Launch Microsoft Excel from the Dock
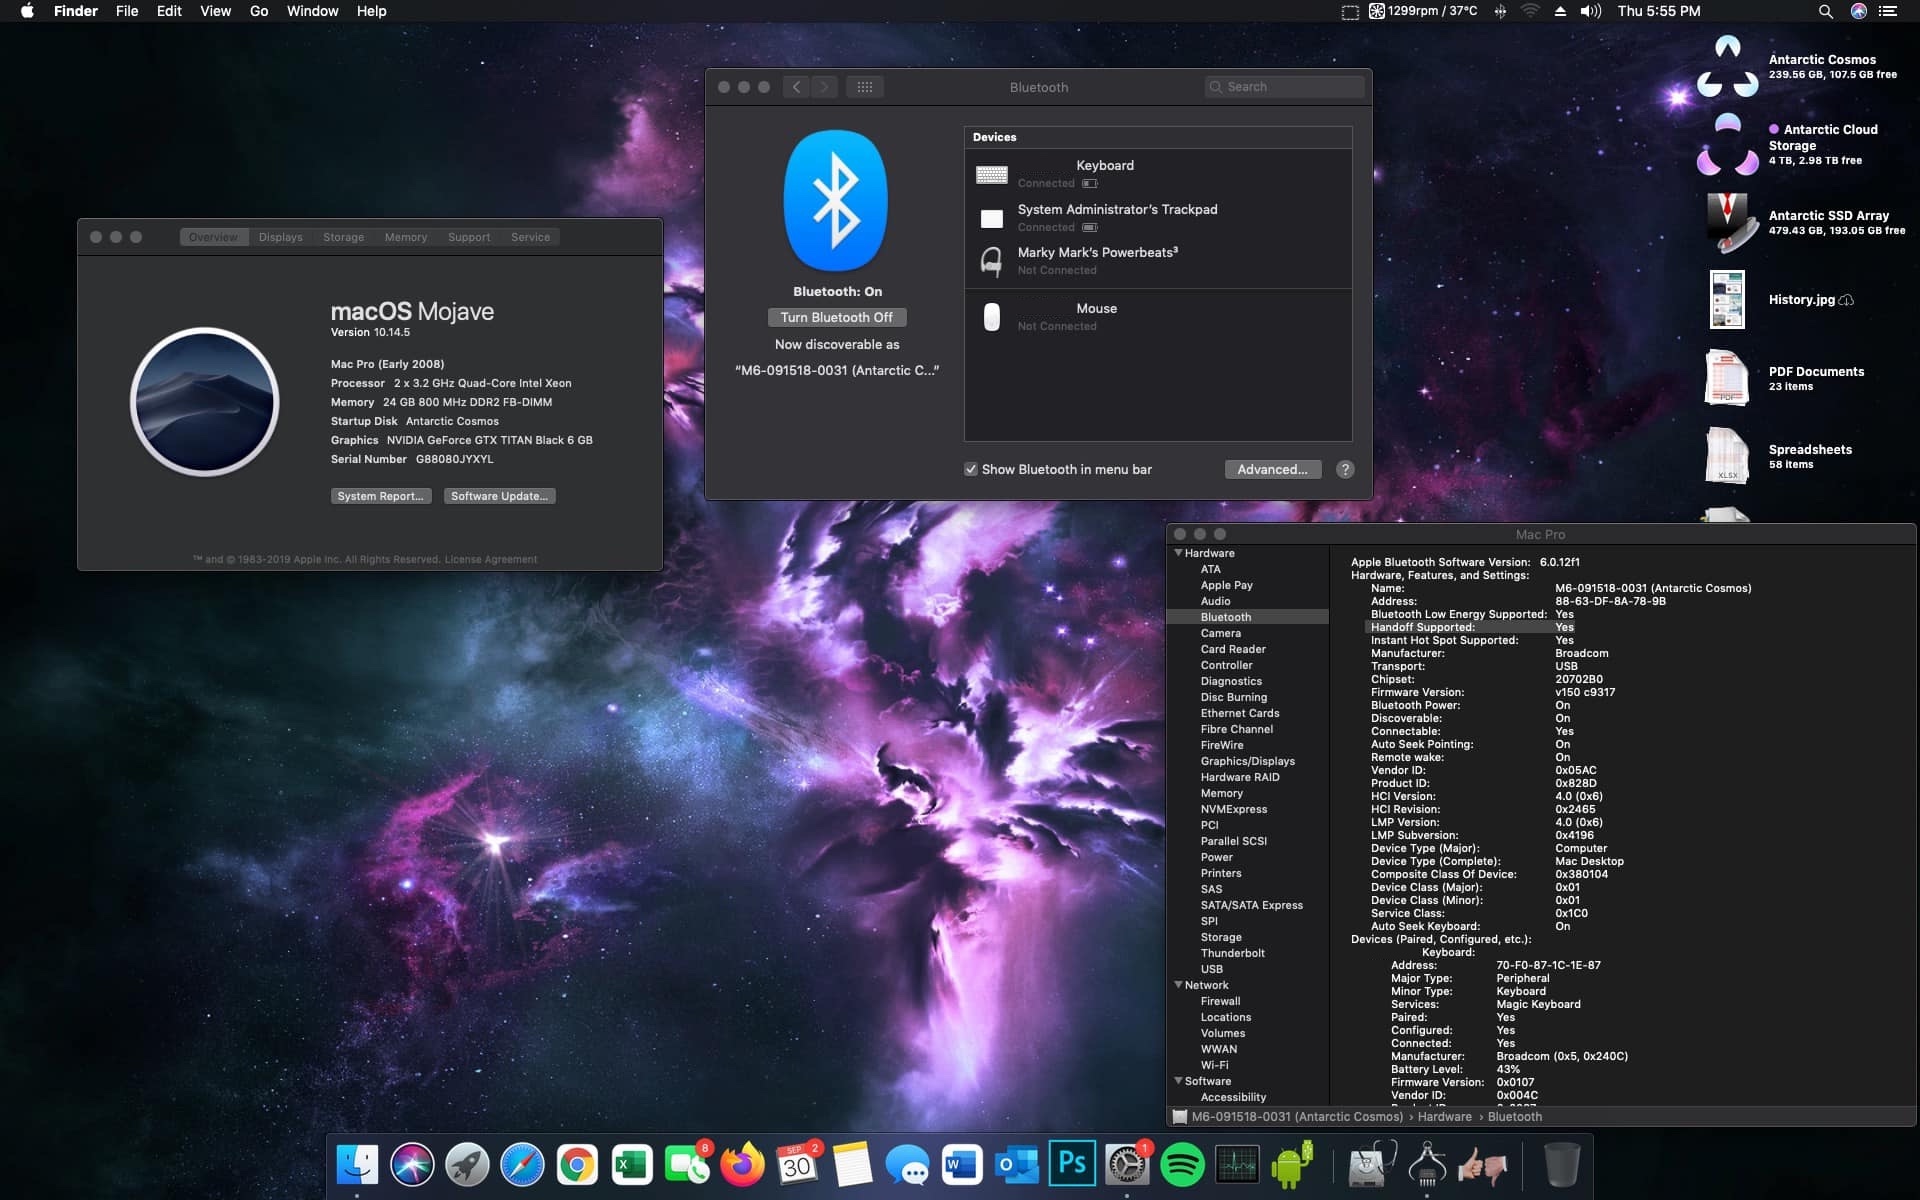 633,1164
